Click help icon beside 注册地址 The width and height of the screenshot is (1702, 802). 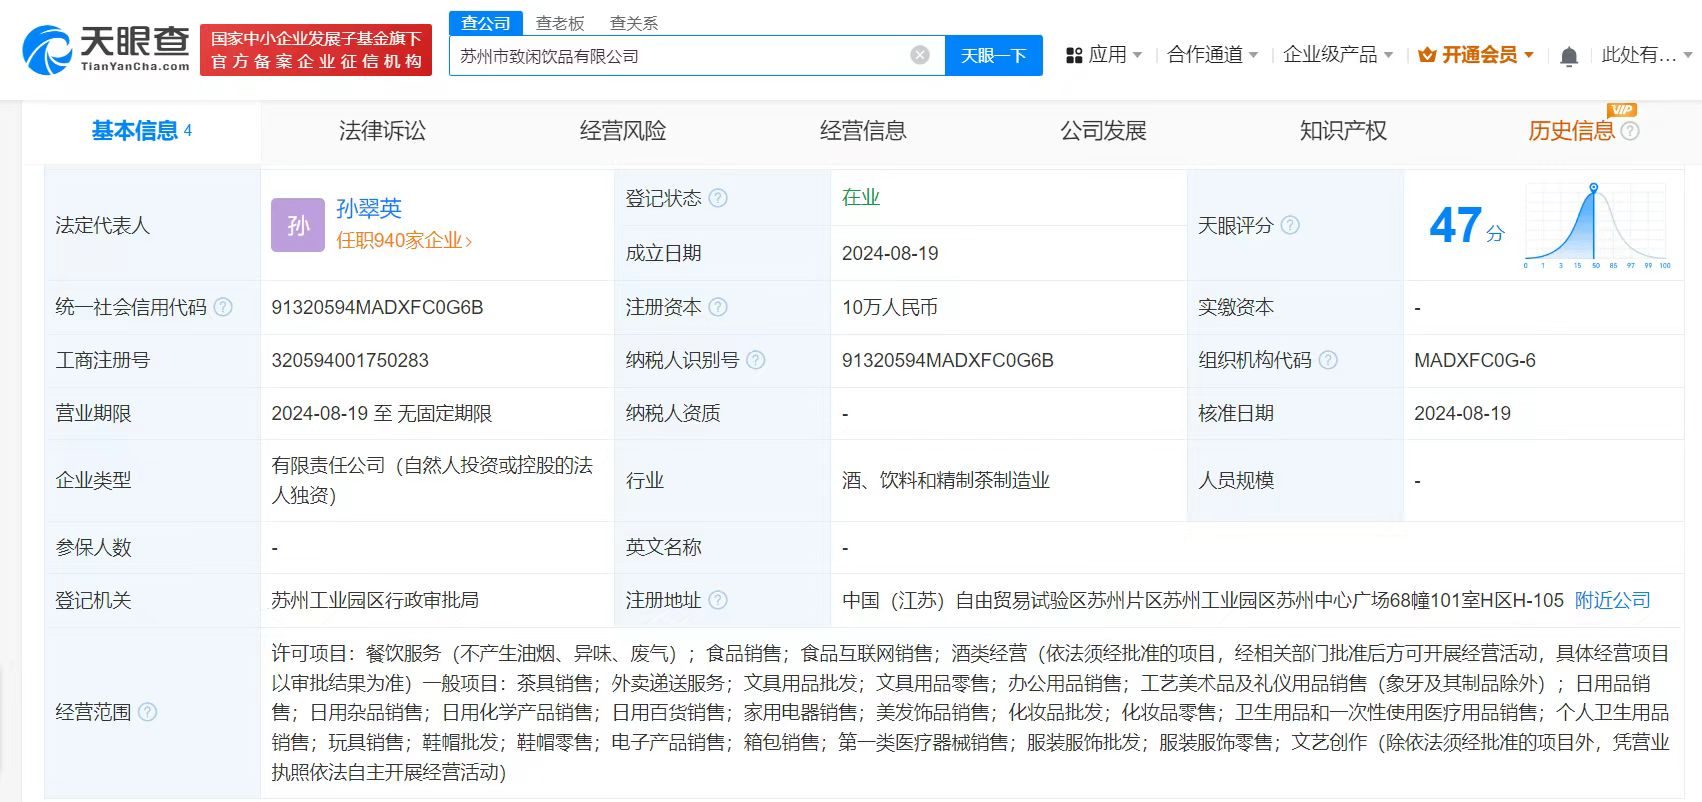[718, 600]
